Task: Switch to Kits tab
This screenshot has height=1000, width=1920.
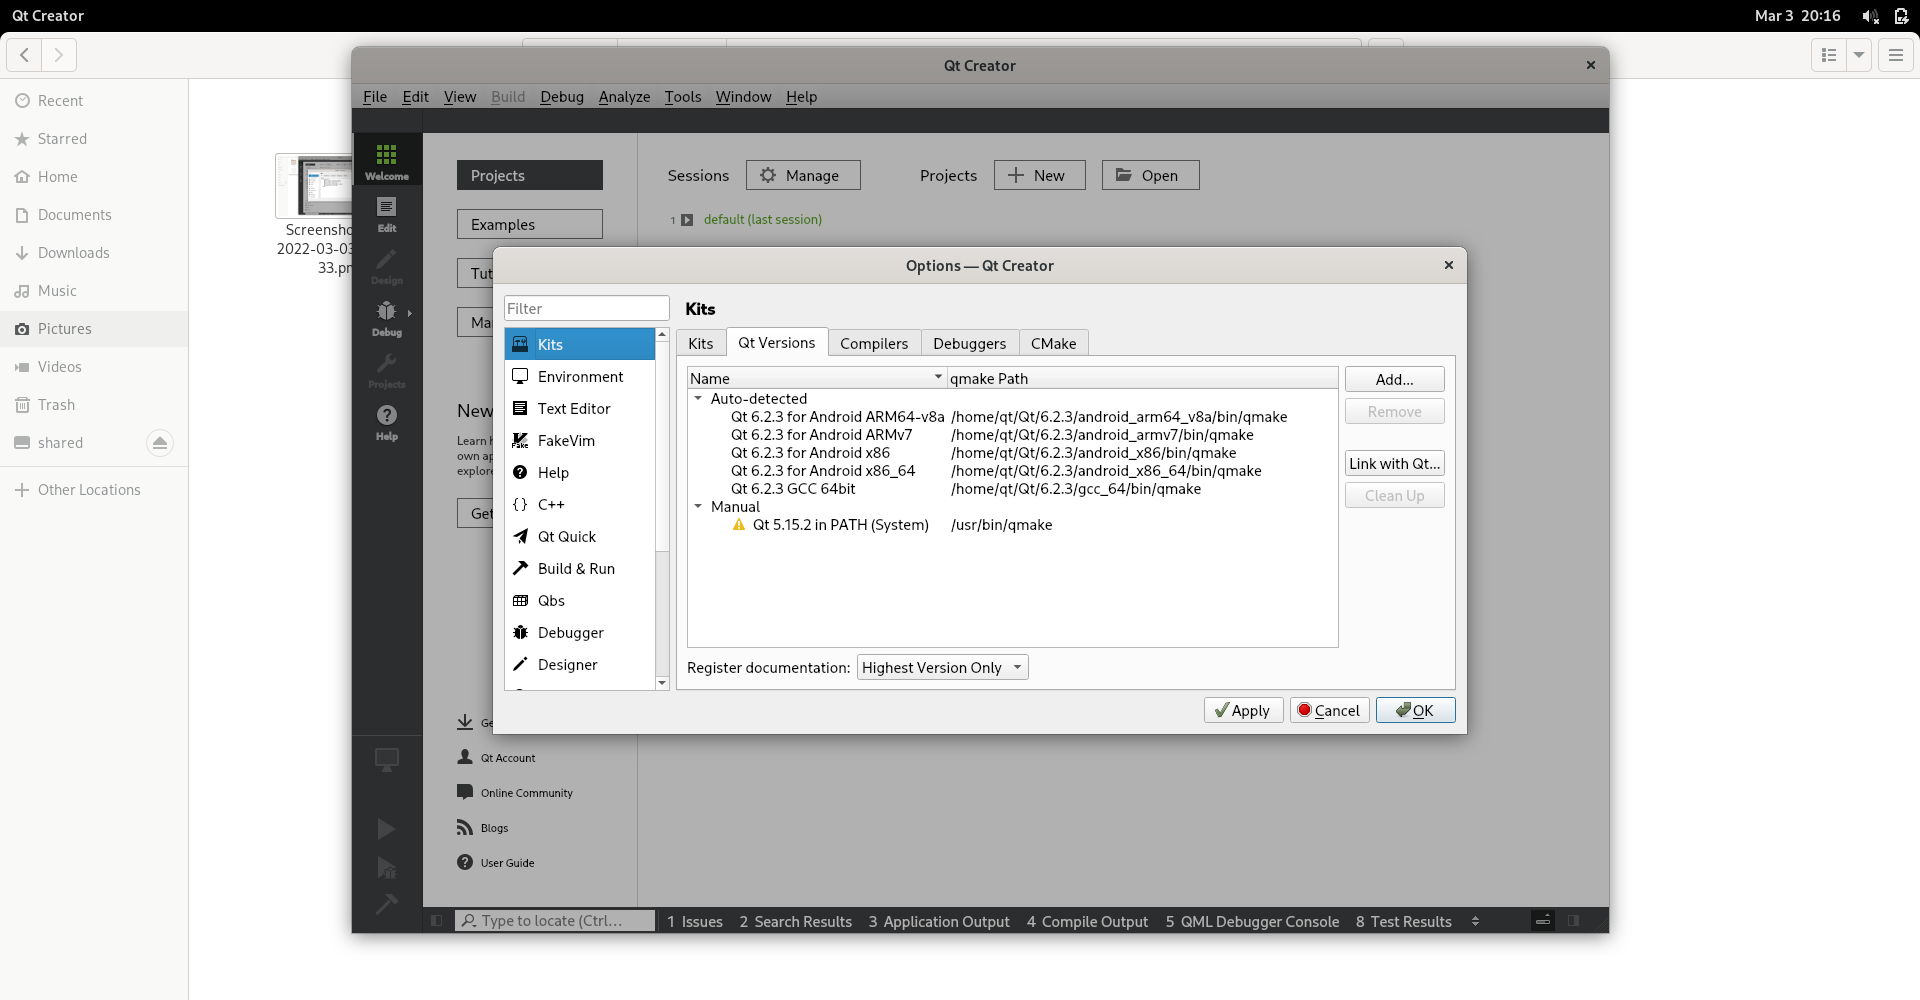Action: [x=700, y=343]
